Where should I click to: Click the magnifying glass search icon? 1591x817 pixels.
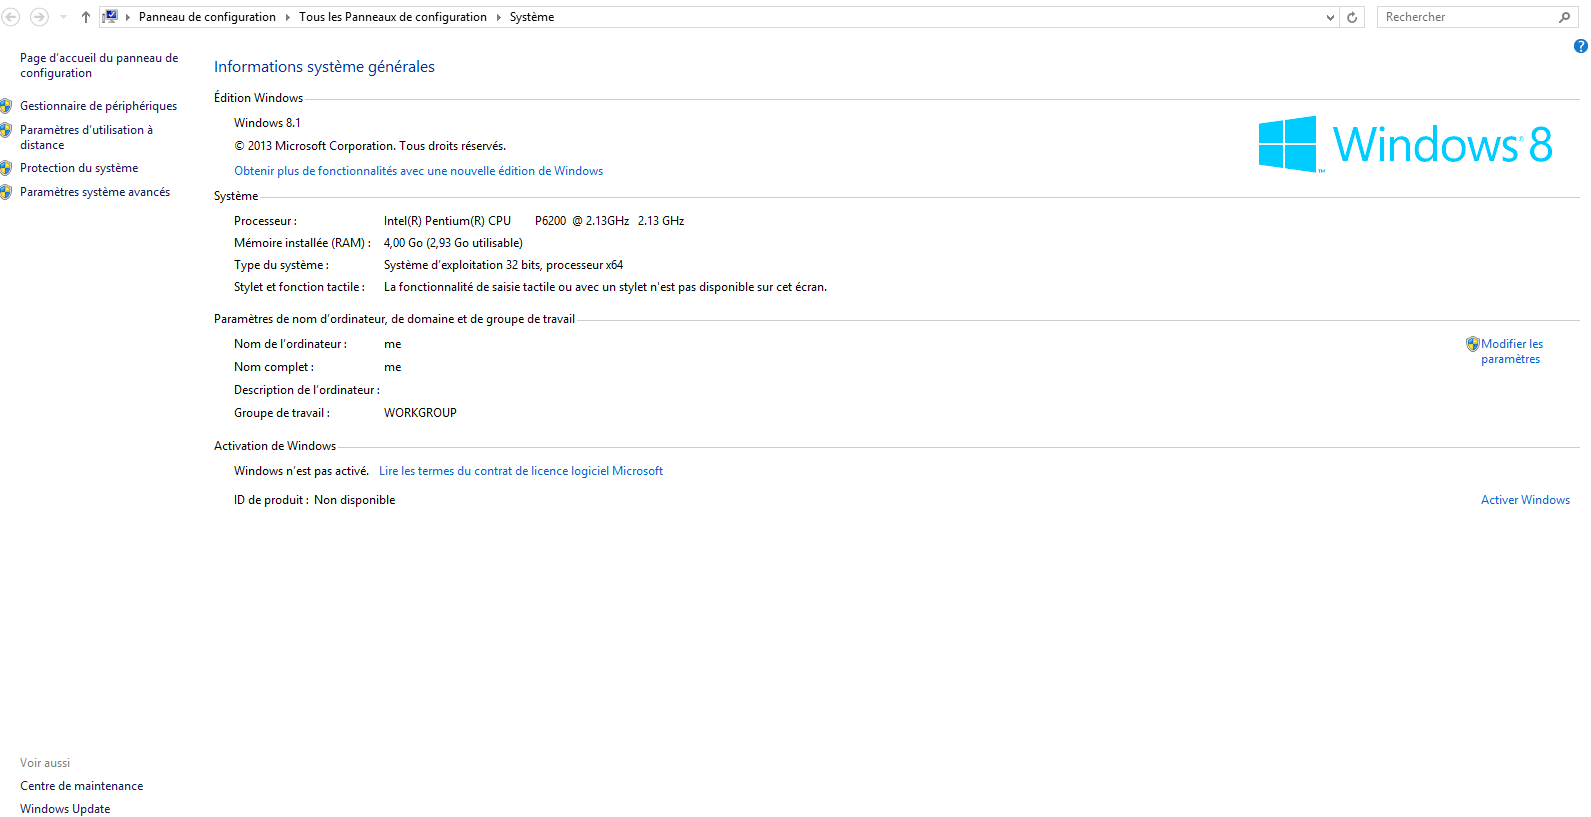(x=1565, y=17)
